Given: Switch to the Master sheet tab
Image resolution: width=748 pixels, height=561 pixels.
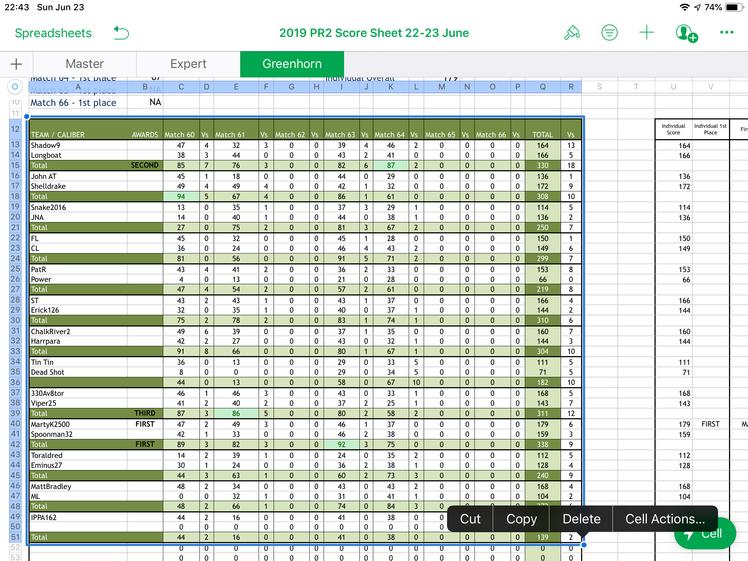Looking at the screenshot, I should click(84, 64).
